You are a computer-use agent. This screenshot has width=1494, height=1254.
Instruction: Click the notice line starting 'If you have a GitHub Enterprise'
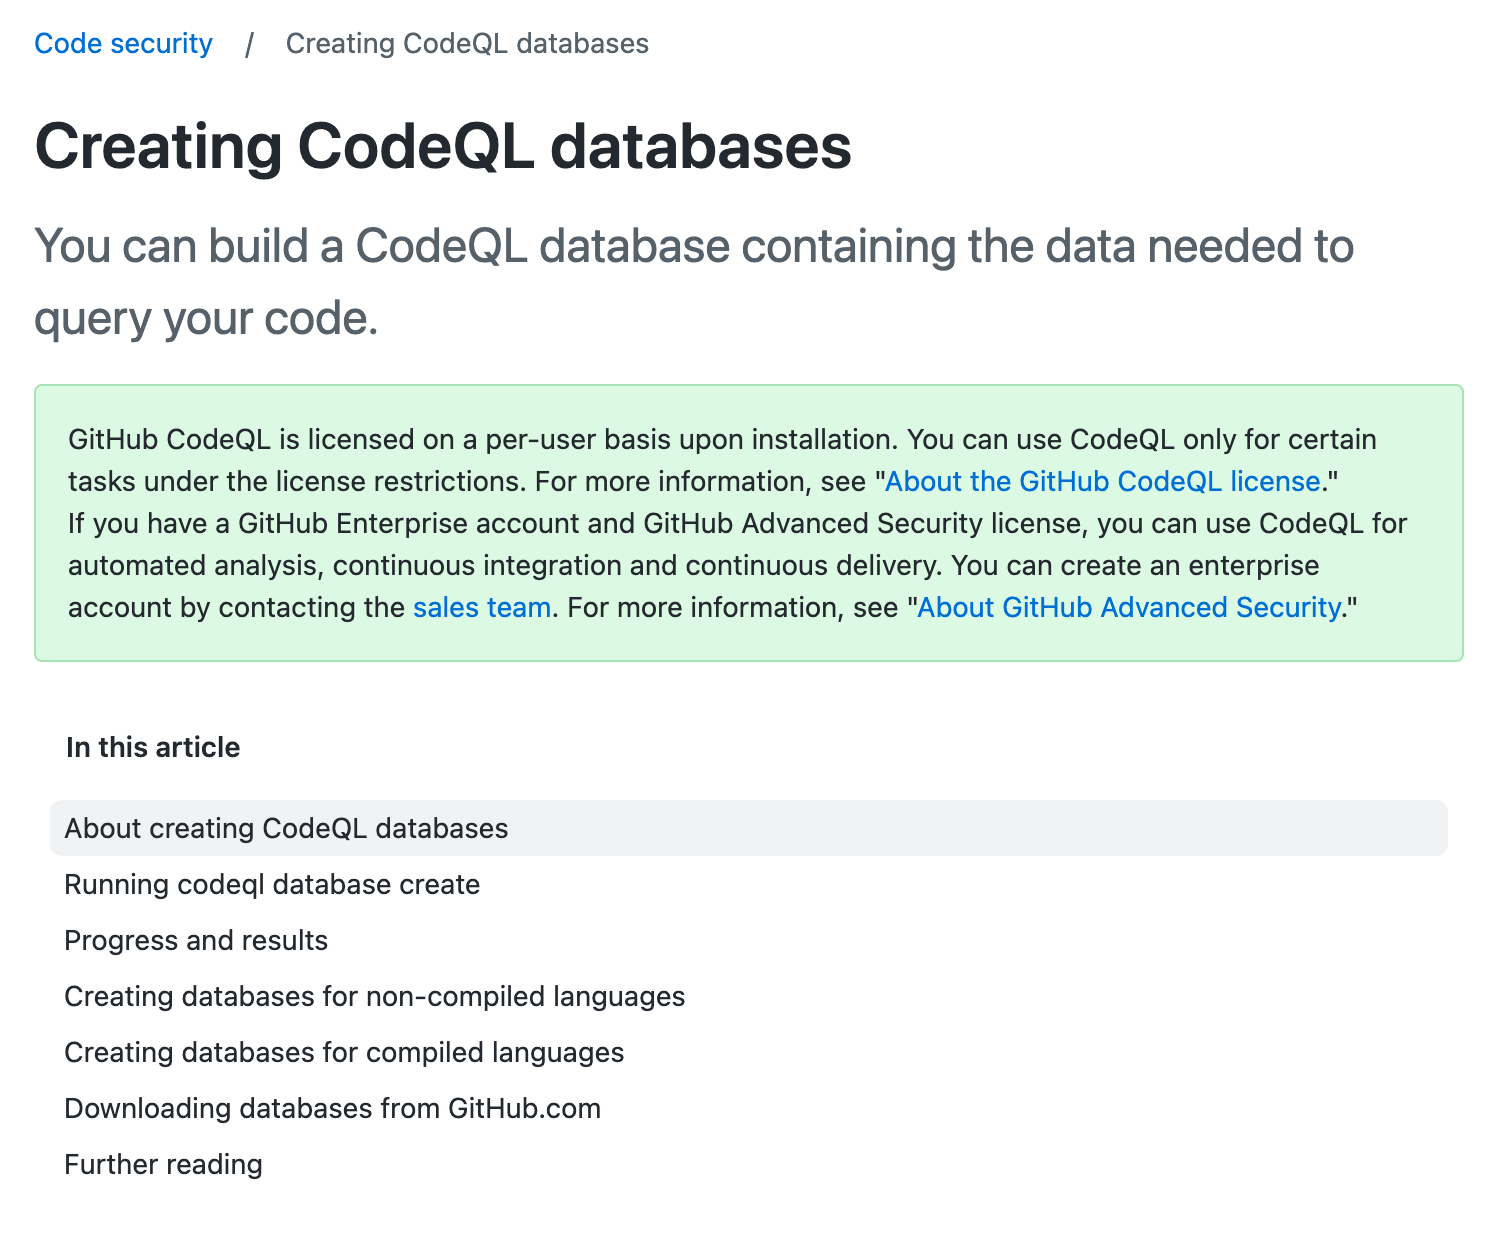(738, 523)
